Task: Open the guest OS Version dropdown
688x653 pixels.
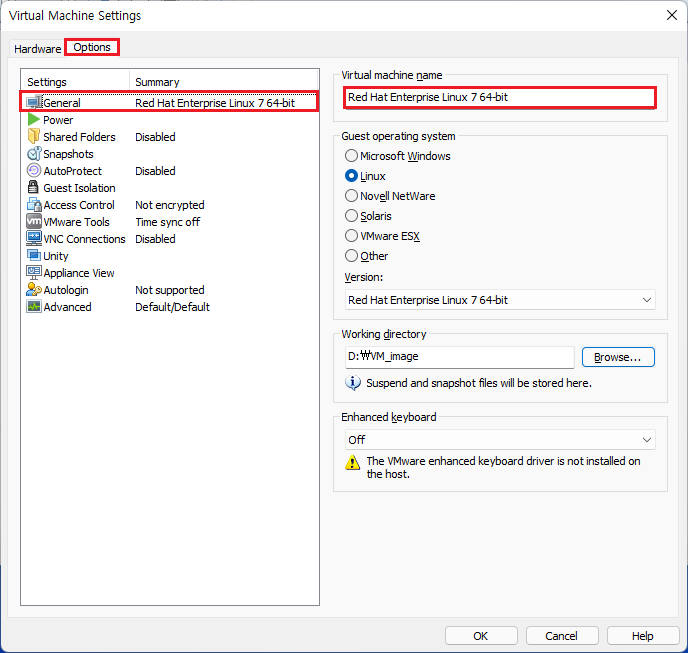Action: (x=500, y=300)
